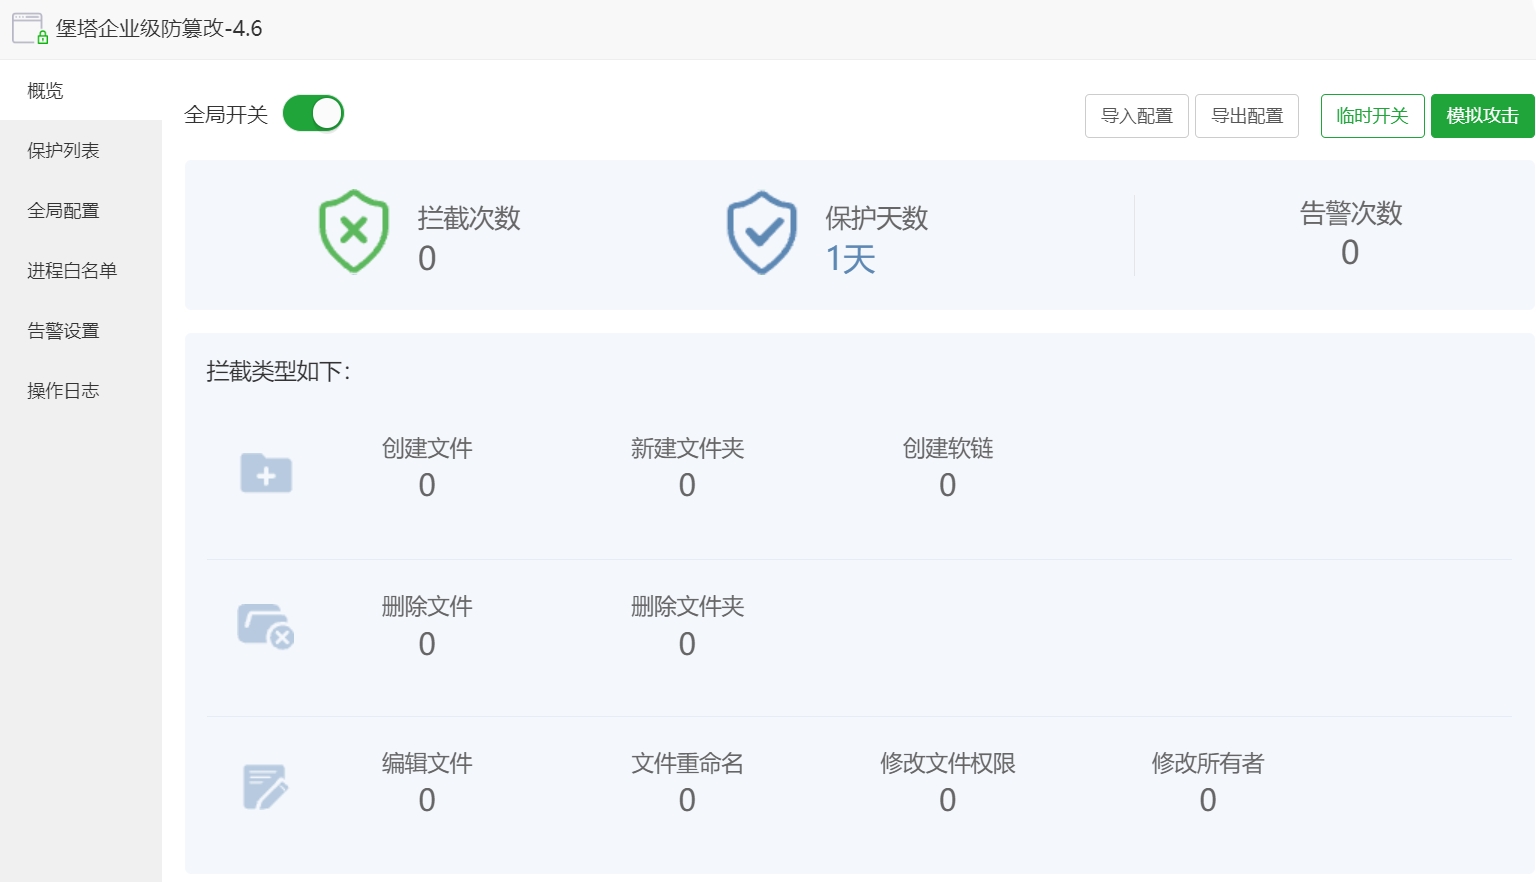Screen dimensions: 1536x882
Task: Launch a 模拟攻击 simulated attack
Action: coord(1482,115)
